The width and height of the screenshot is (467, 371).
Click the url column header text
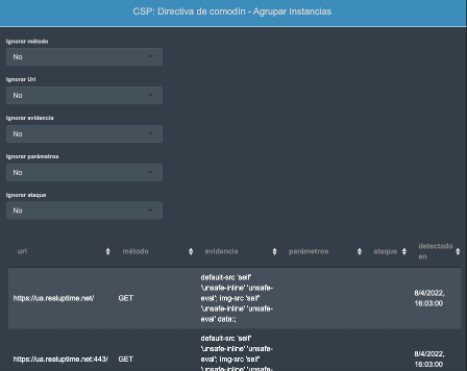22,251
